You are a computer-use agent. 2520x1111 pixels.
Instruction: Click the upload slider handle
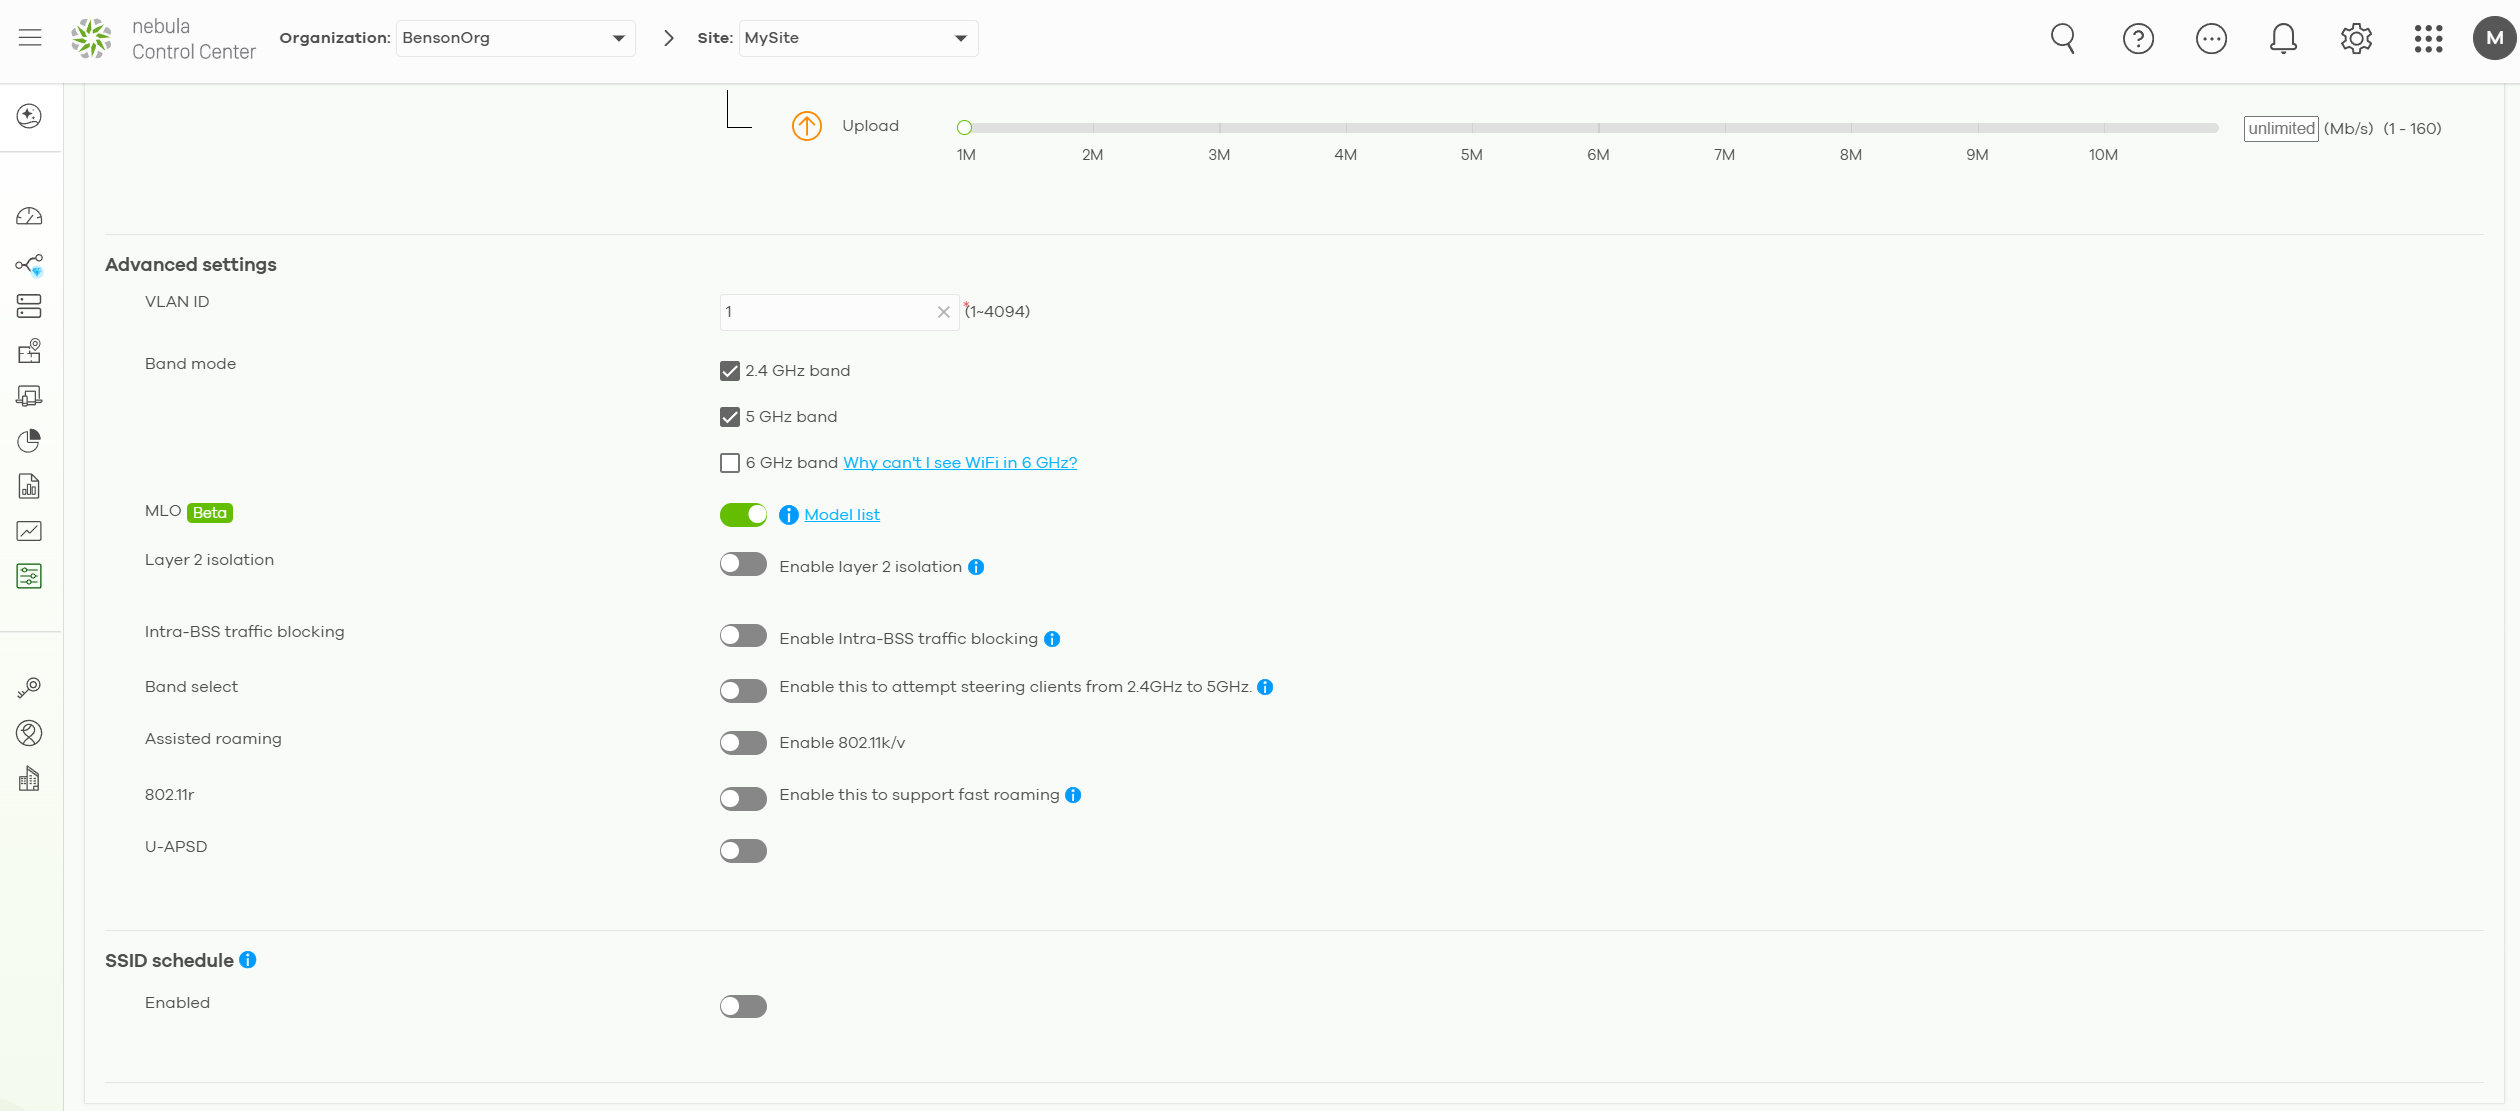(964, 128)
